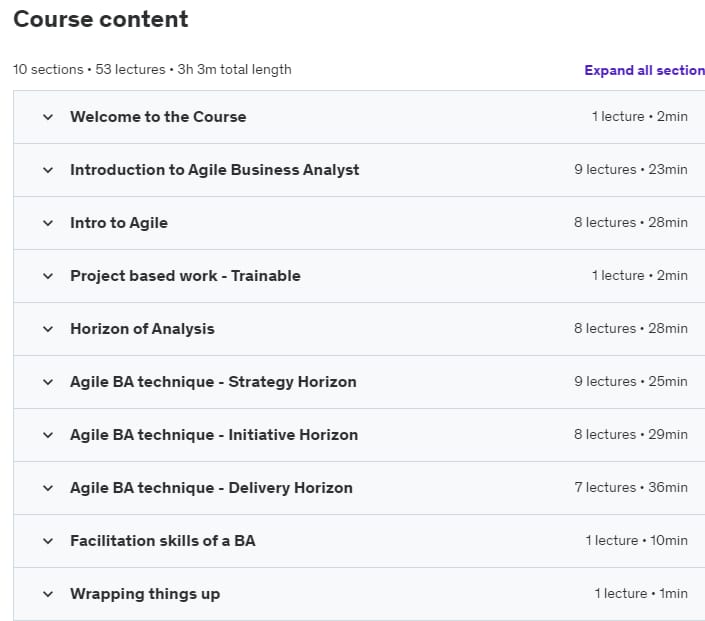Select the Intro to Agile section title
705x621 pixels.
(119, 223)
